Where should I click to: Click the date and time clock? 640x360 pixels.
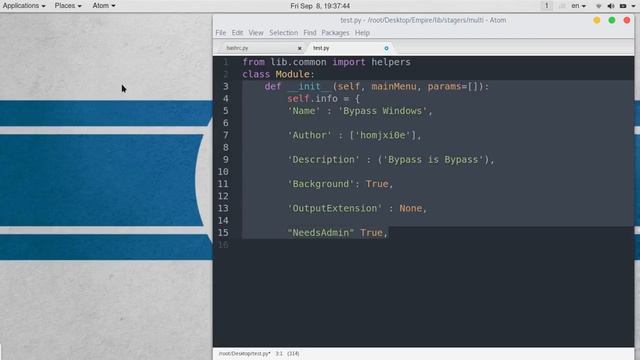point(320,6)
